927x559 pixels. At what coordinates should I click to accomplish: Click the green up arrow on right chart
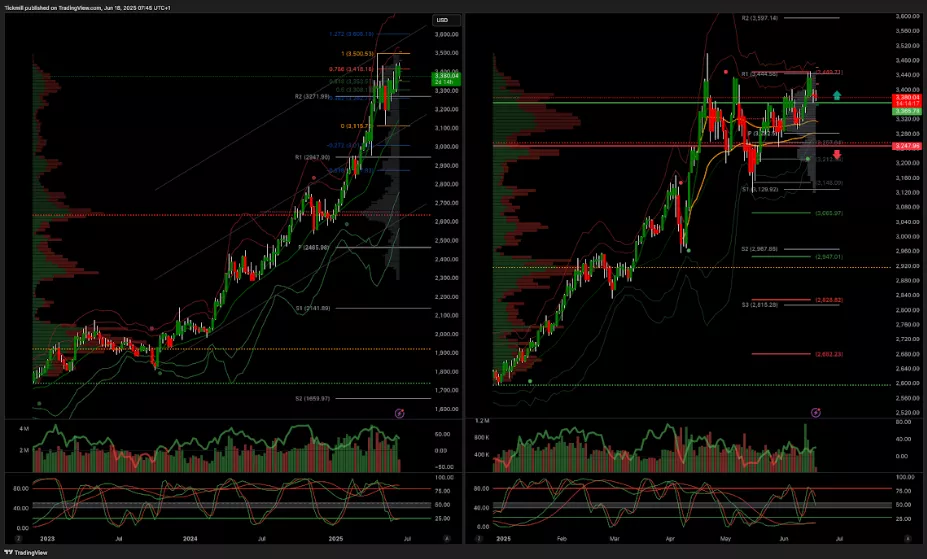(x=836, y=96)
